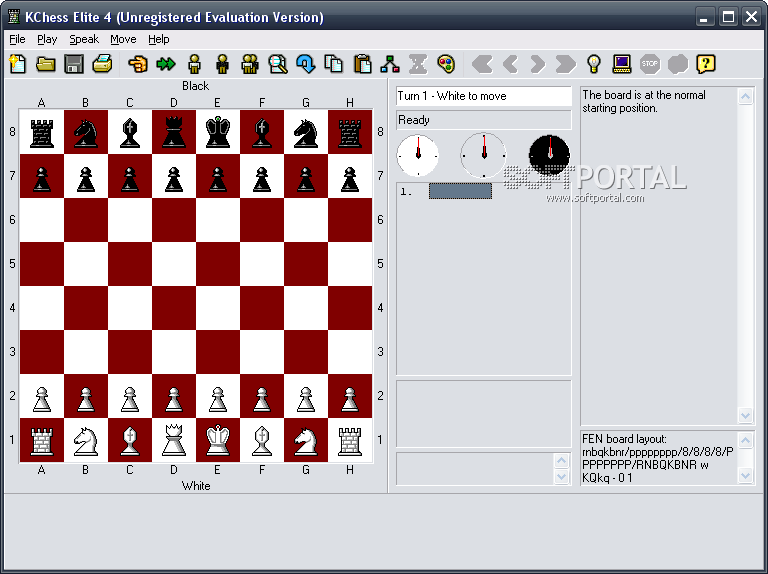This screenshot has width=768, height=574.
Task: Click the tree diagram toolbar icon
Action: 390,64
